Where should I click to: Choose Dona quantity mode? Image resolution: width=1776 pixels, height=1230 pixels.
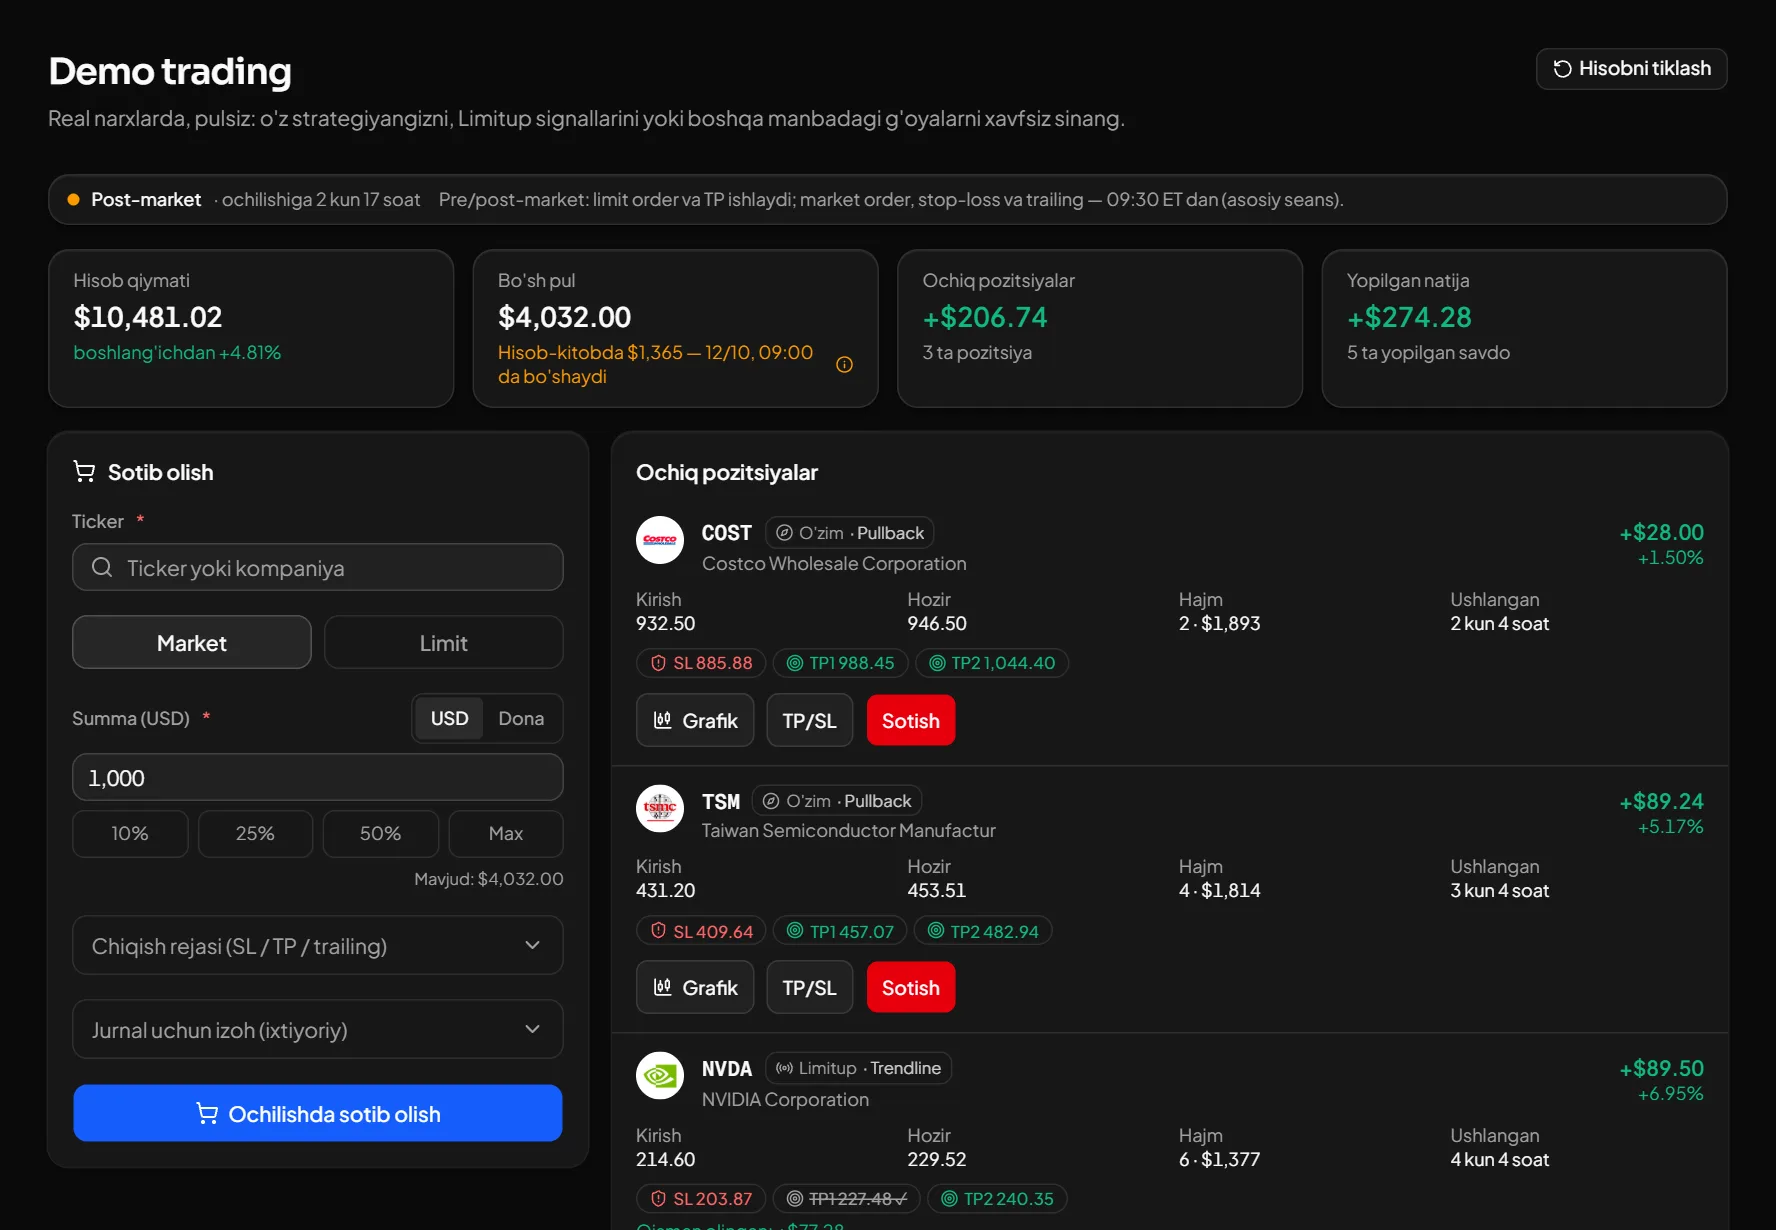click(x=521, y=718)
